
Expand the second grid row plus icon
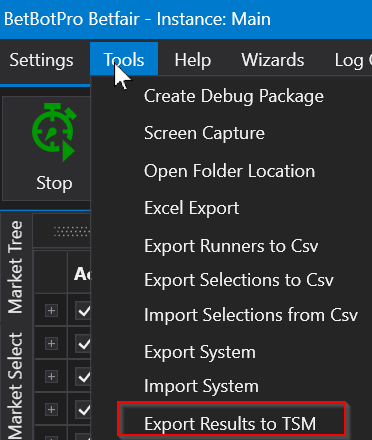tap(51, 344)
